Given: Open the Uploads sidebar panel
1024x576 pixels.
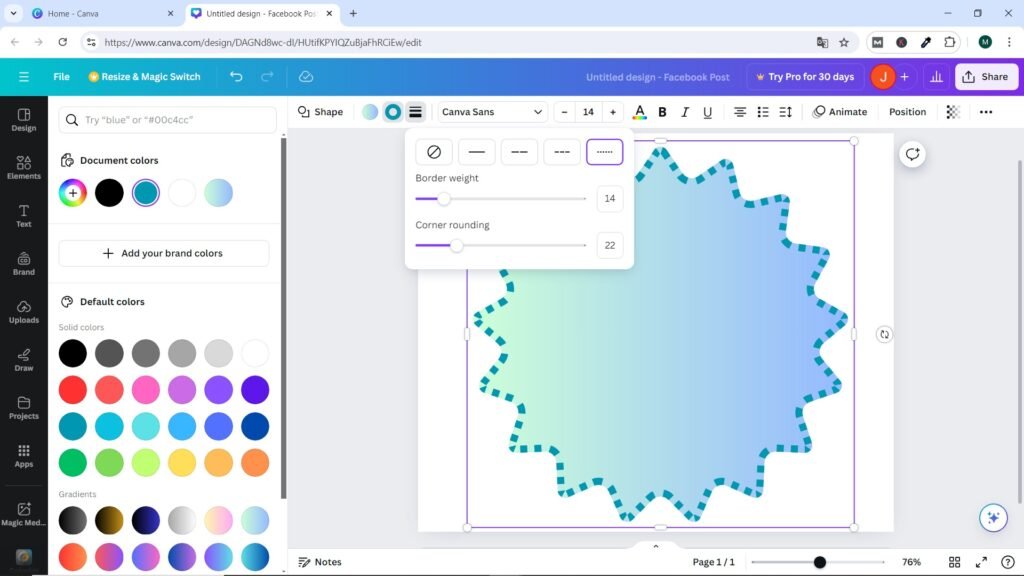Looking at the screenshot, I should (x=24, y=310).
